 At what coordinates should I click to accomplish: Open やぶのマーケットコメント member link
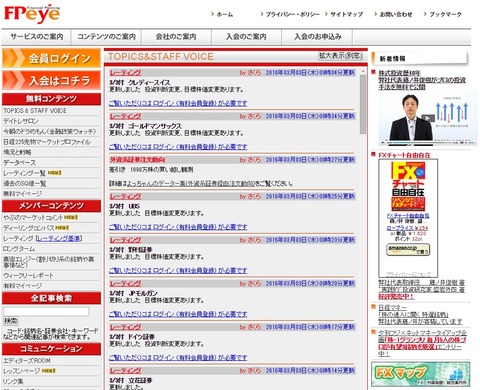click(x=33, y=217)
